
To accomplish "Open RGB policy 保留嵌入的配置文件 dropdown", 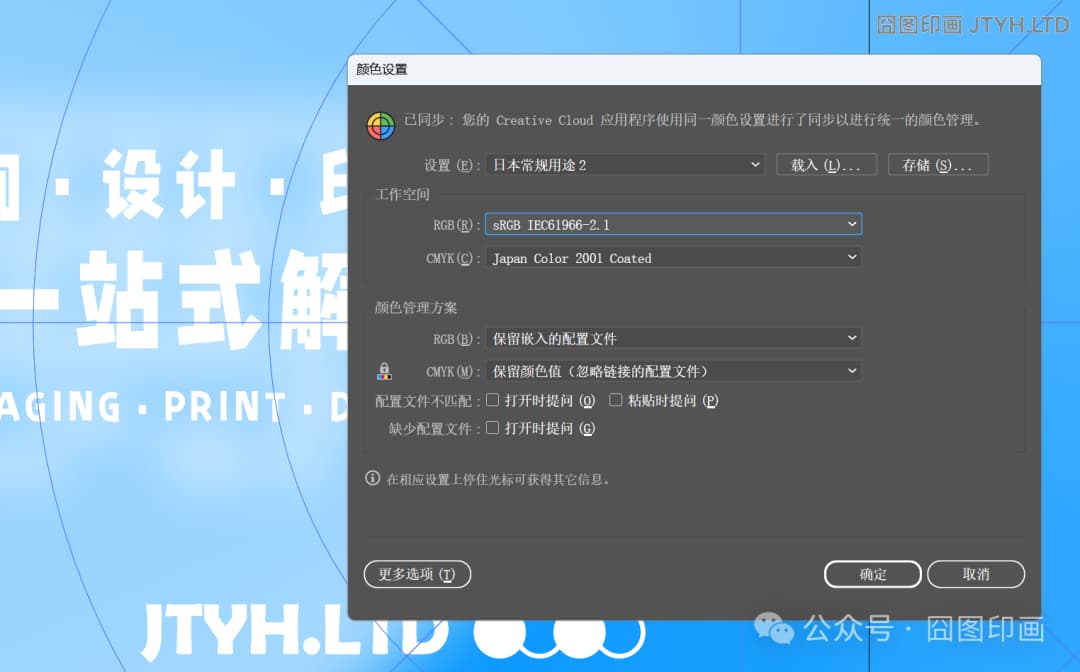I will pos(674,338).
